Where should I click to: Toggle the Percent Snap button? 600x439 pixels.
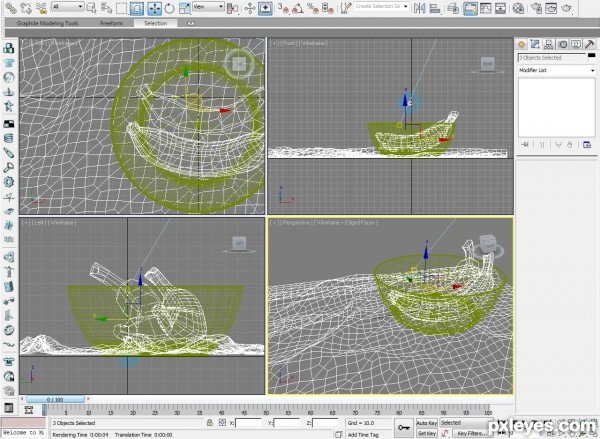(313, 8)
